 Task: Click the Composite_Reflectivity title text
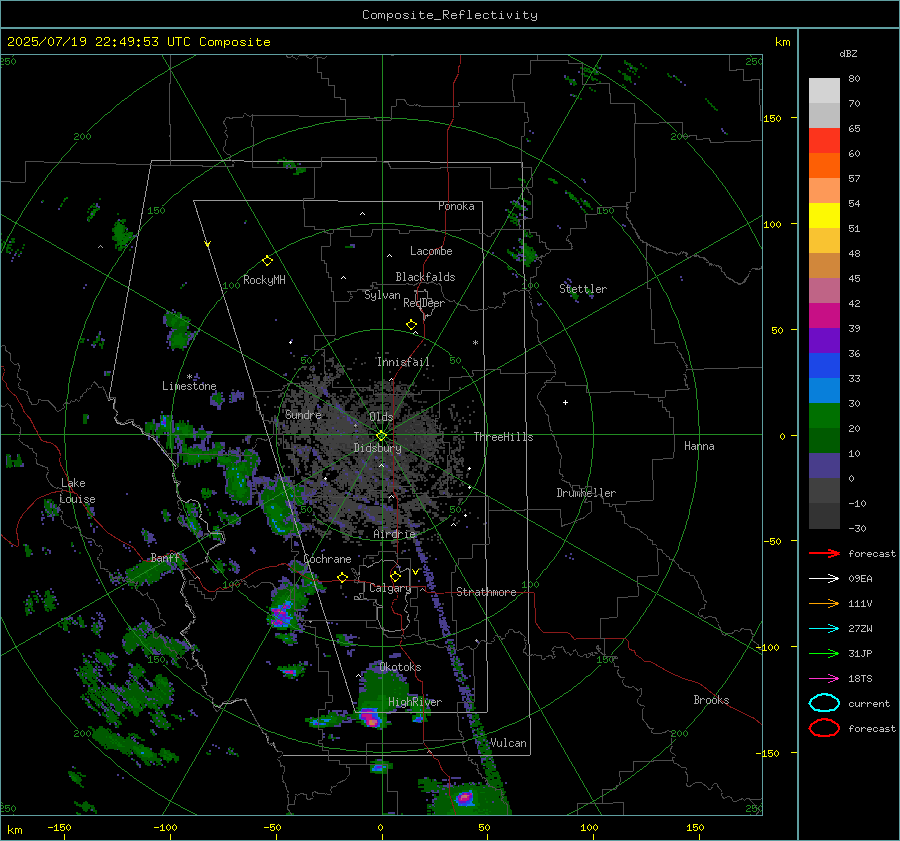450,15
